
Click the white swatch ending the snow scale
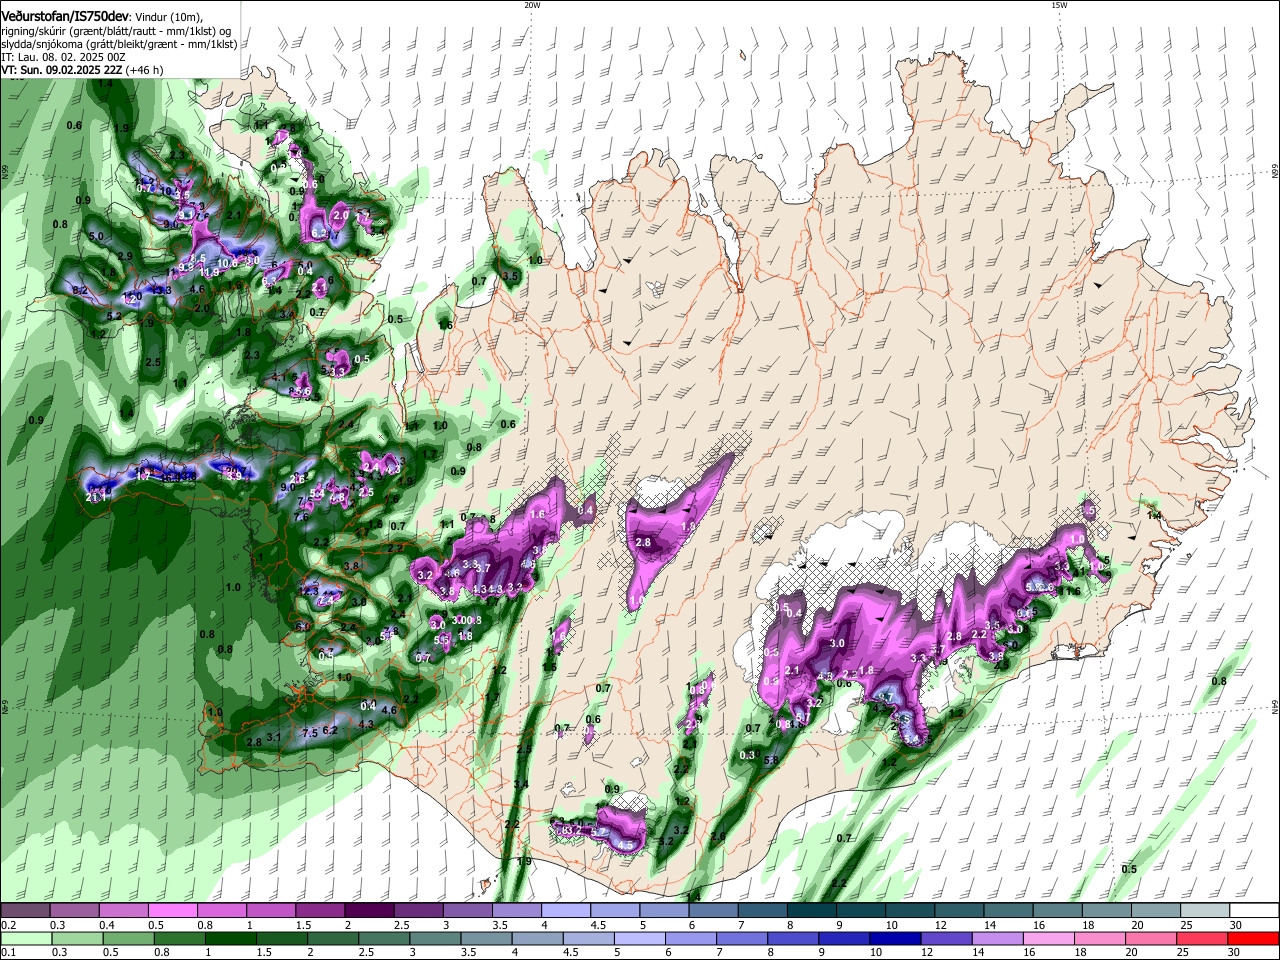(1253, 911)
